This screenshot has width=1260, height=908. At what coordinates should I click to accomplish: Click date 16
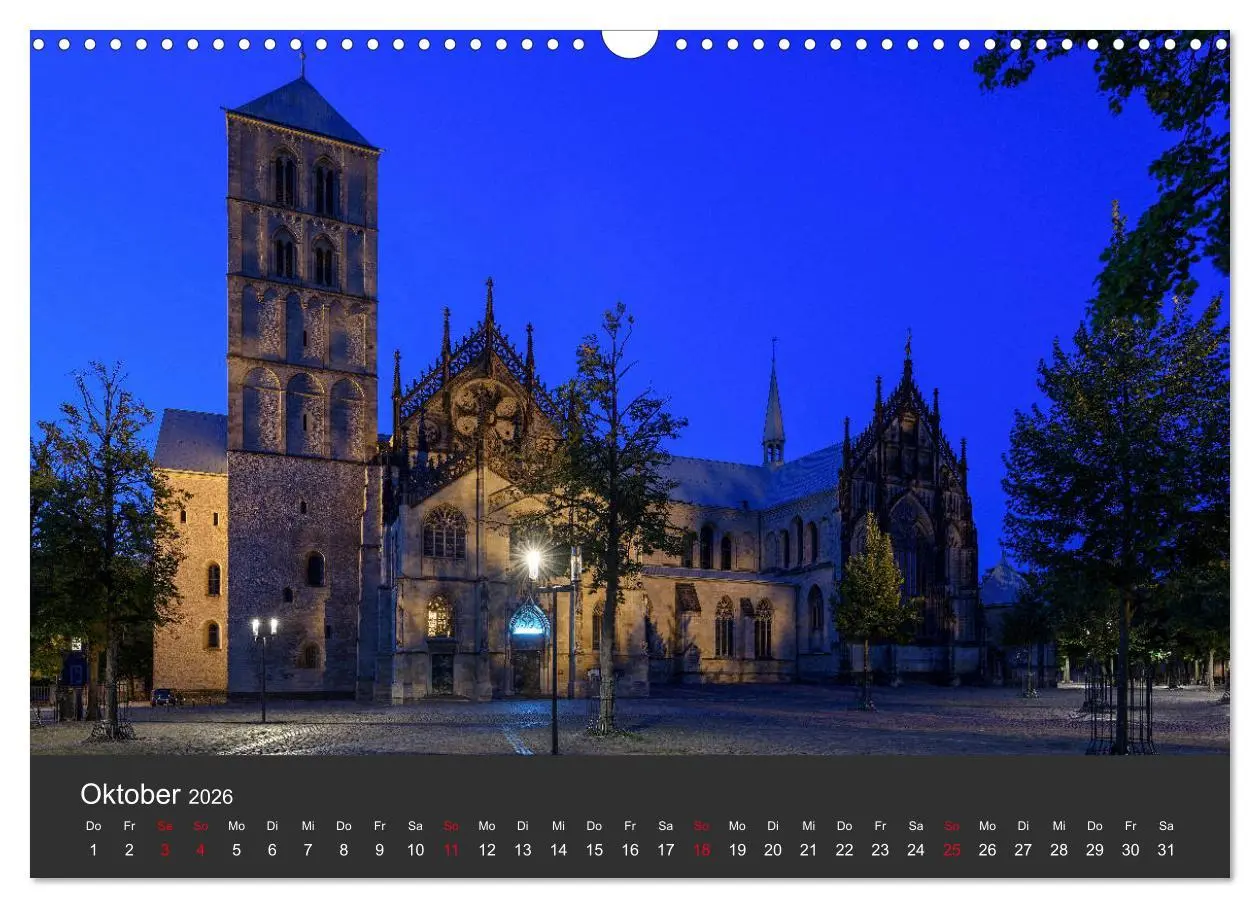tap(630, 850)
